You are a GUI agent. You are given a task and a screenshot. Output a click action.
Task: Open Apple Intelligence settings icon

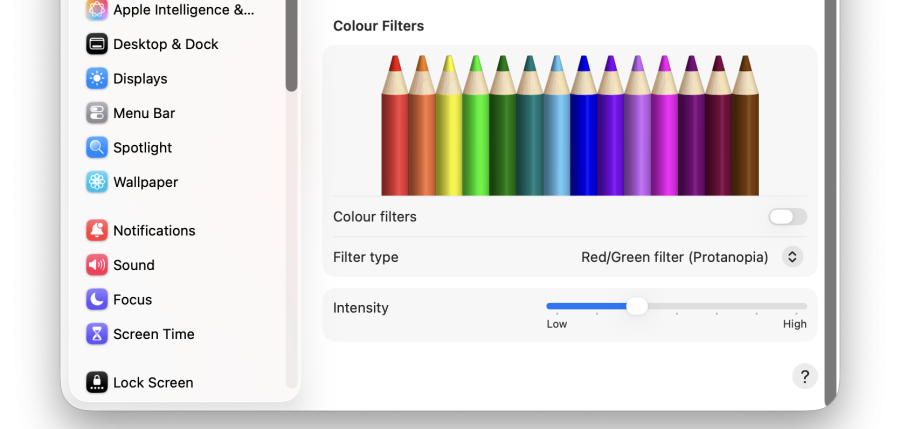click(96, 10)
